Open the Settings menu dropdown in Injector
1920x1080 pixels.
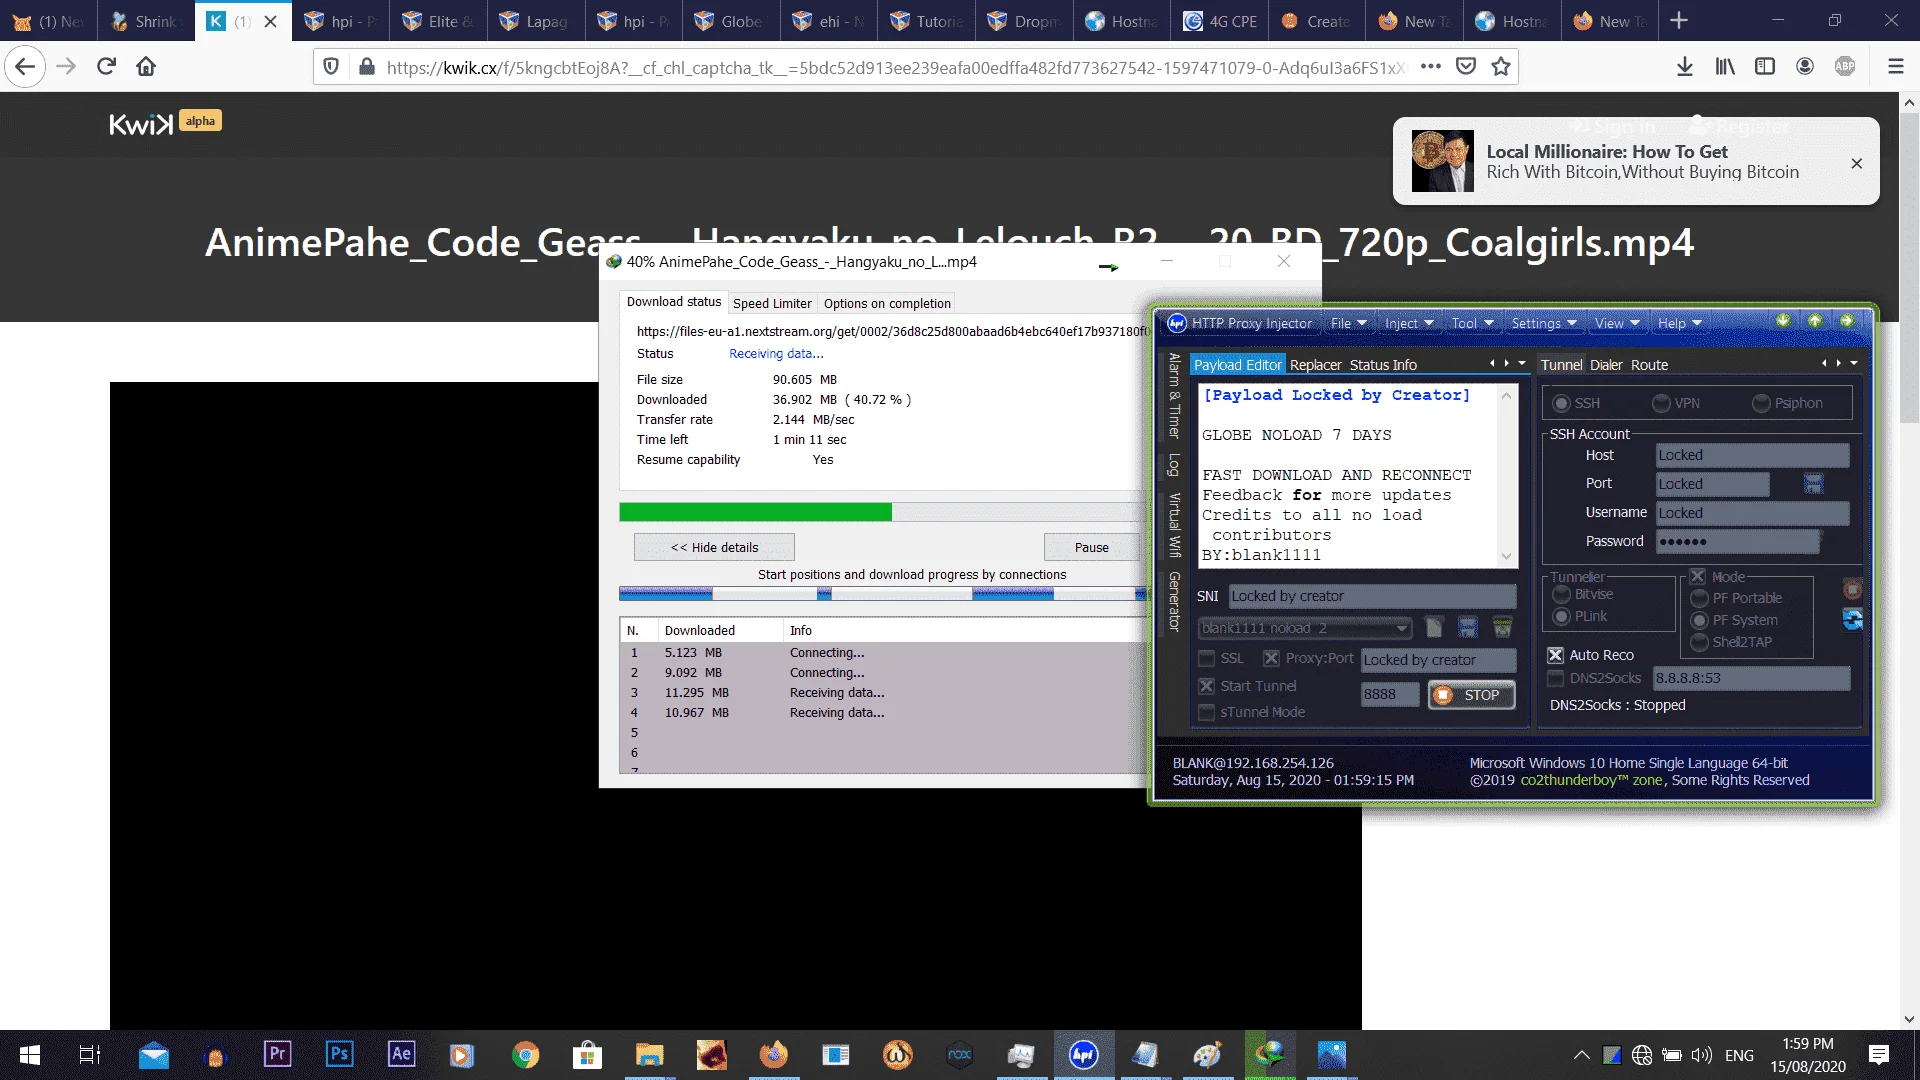[1544, 323]
